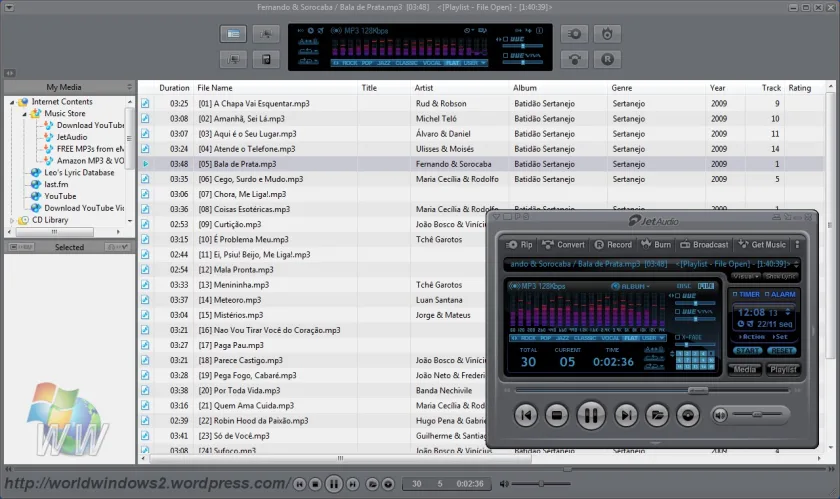Click previous track in JetAudio mini player

526,415
